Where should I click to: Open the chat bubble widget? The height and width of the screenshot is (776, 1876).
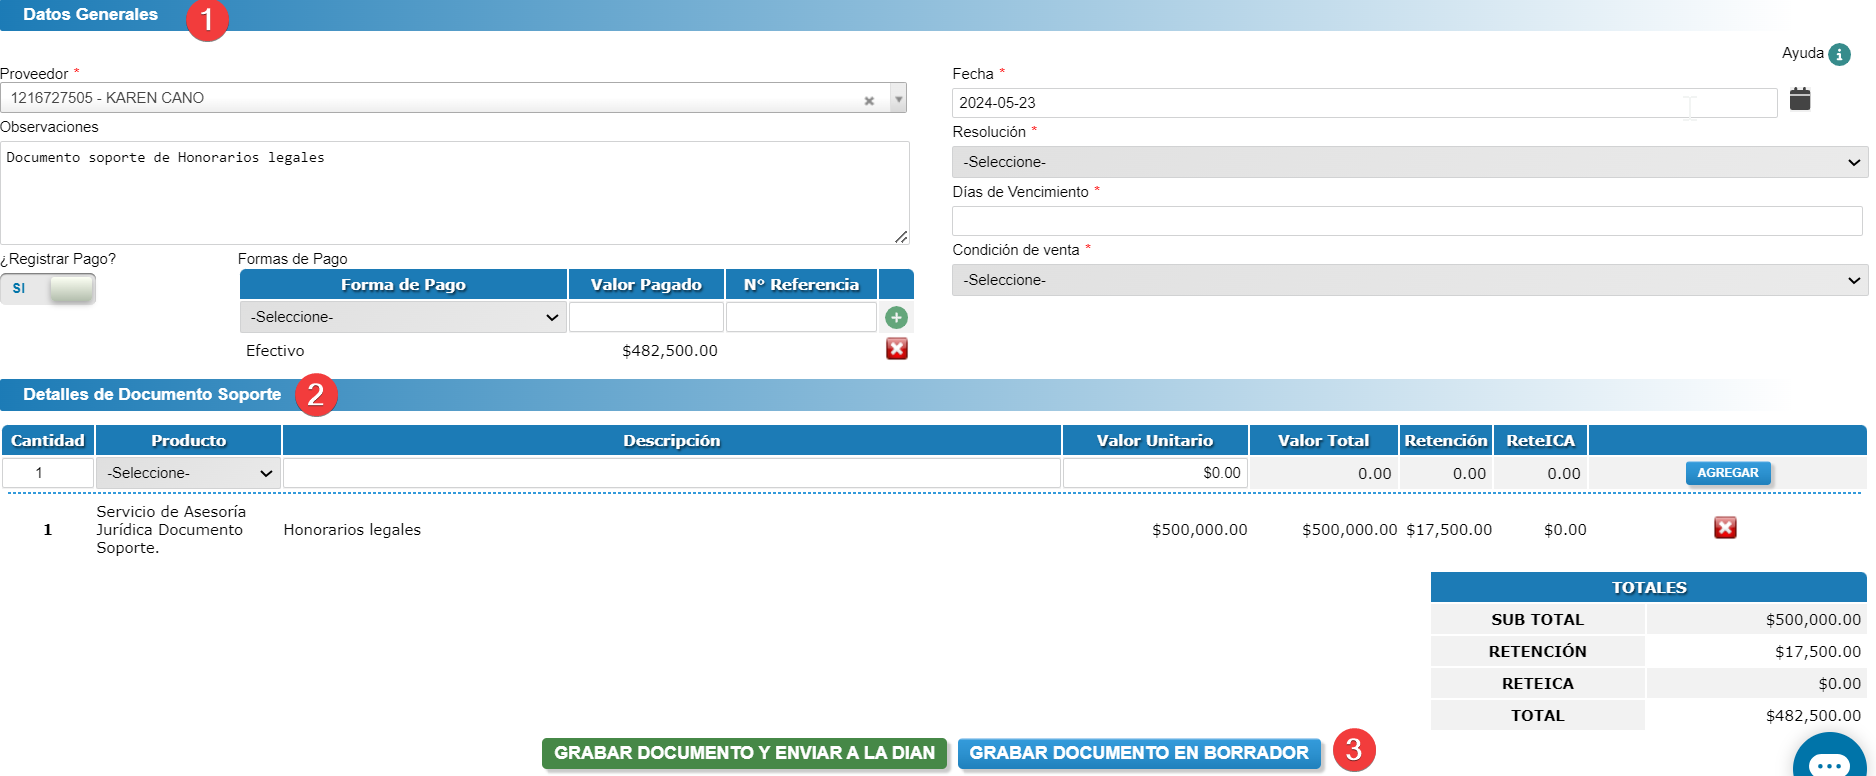point(1829,762)
